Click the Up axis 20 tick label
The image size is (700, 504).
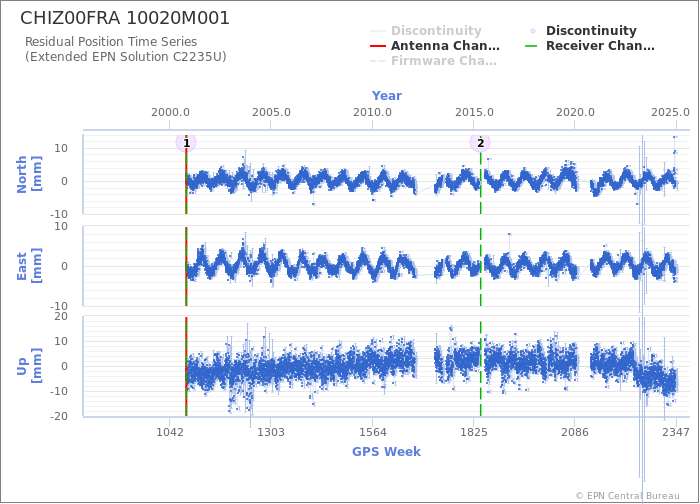[x=61, y=317]
